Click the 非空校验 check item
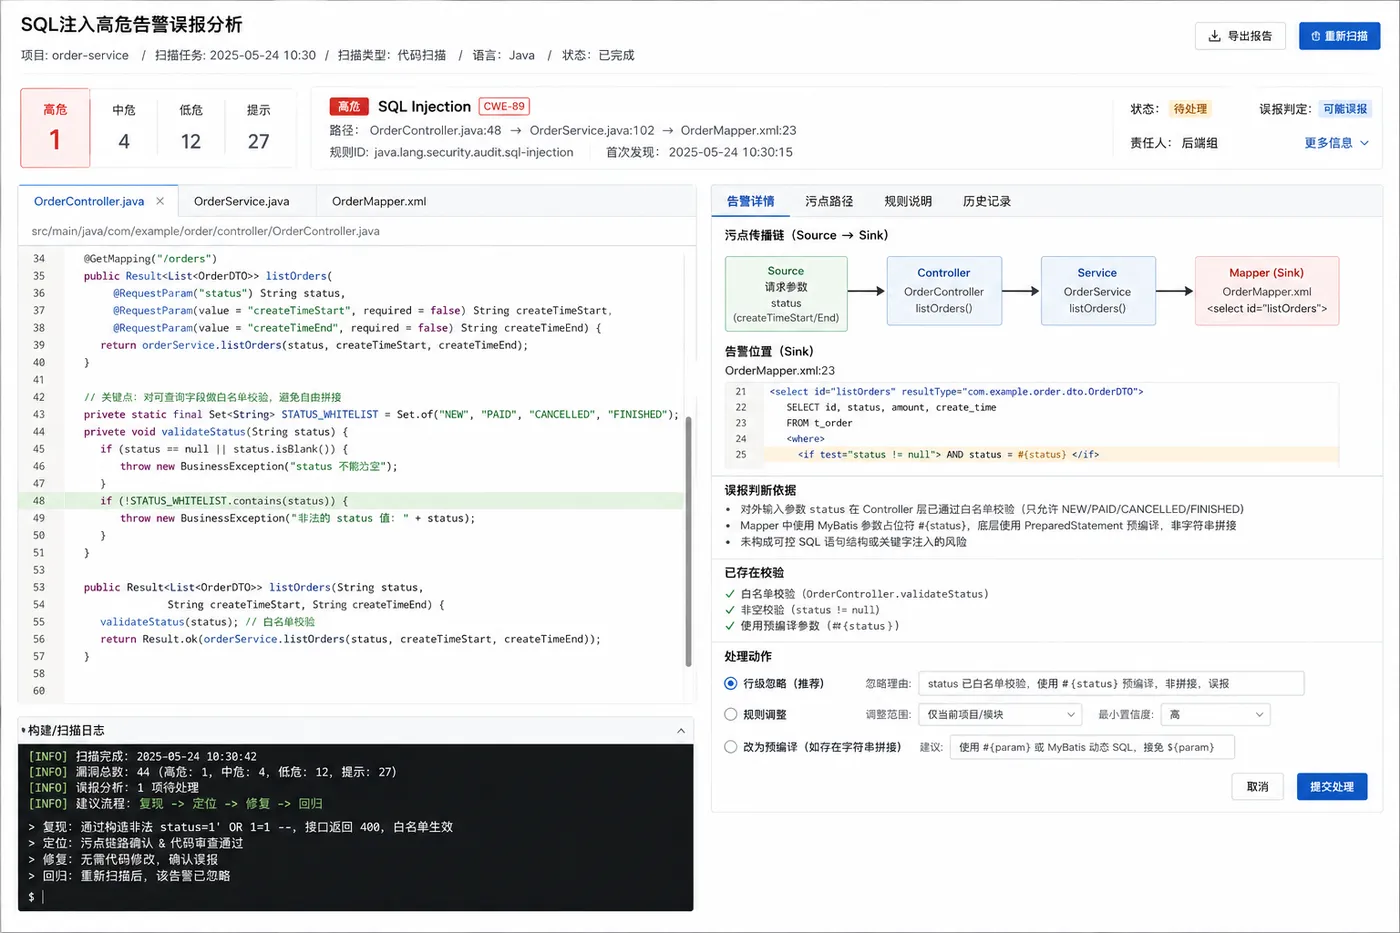1400x933 pixels. coord(802,610)
